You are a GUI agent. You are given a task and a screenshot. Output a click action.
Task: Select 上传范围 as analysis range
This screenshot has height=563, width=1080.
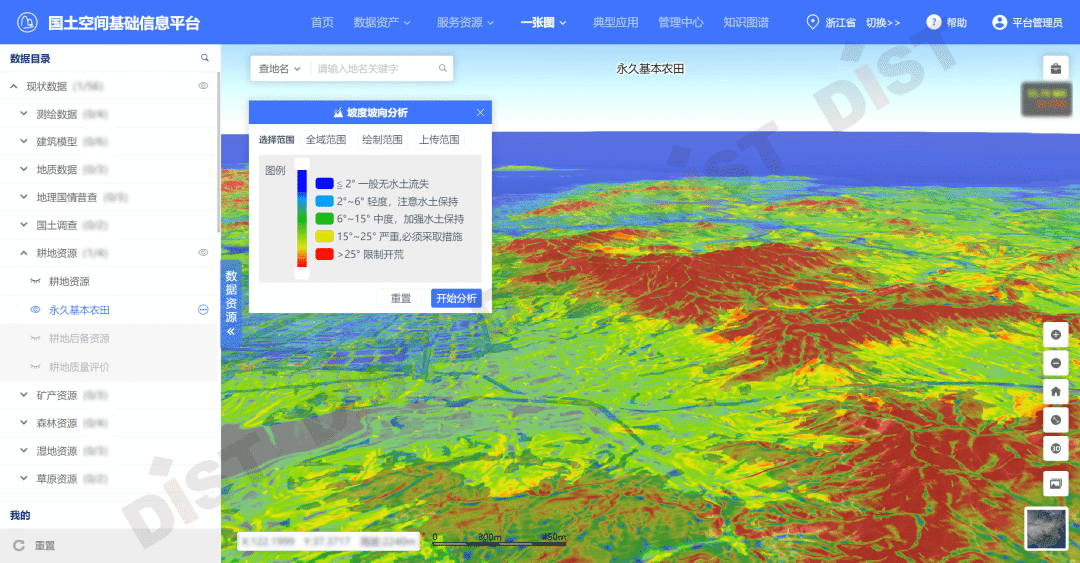[x=439, y=139]
